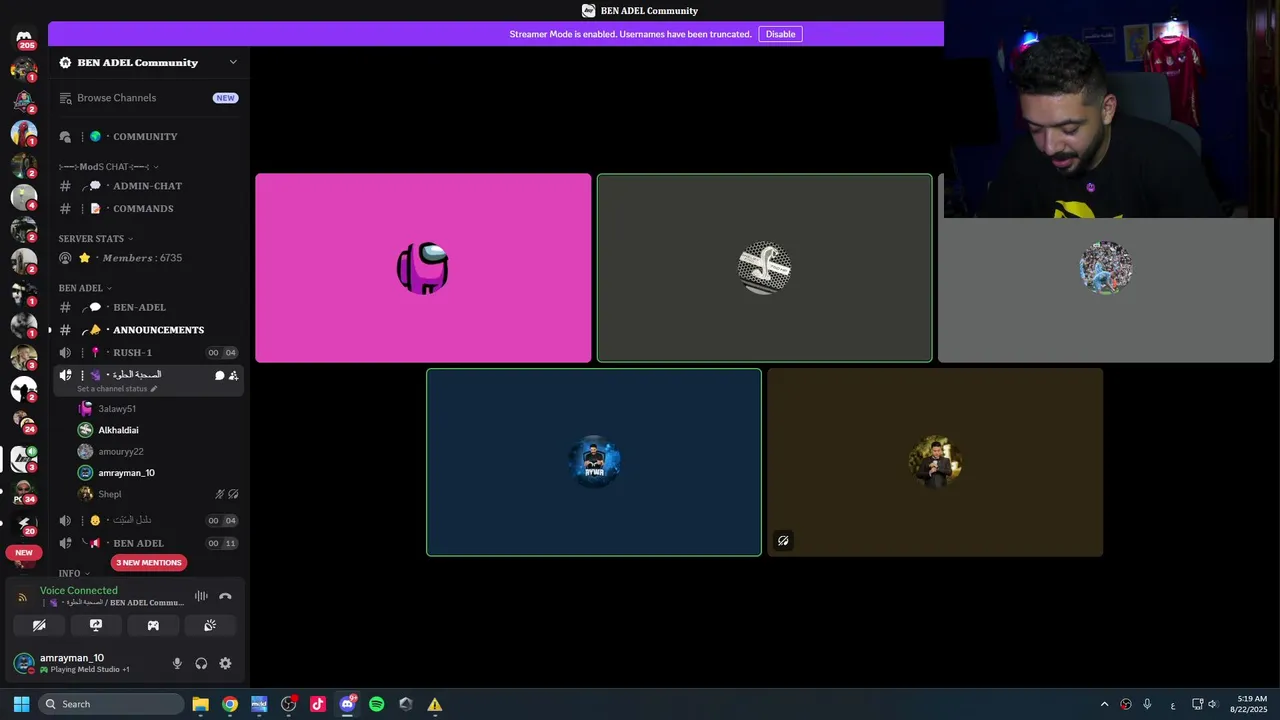Image resolution: width=1280 pixels, height=720 pixels.
Task: Mute the microphone in user panel
Action: tap(177, 663)
